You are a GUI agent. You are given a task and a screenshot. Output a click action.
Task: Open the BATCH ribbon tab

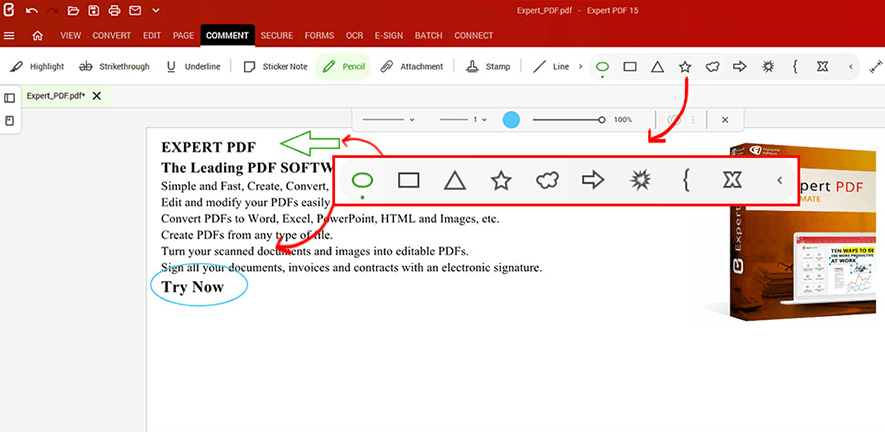pos(429,36)
